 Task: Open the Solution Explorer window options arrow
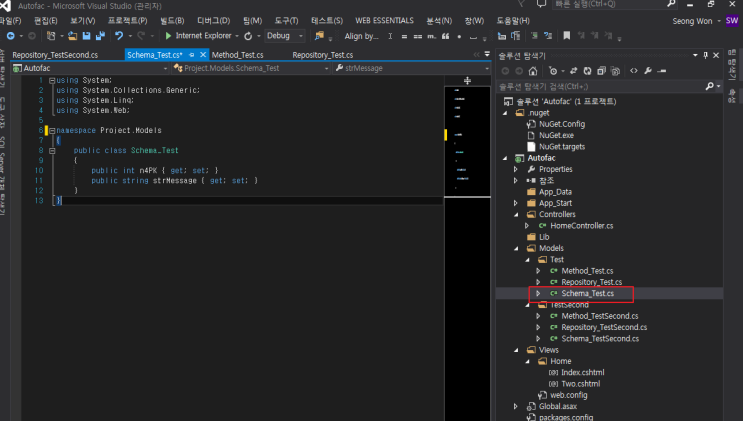pos(695,55)
